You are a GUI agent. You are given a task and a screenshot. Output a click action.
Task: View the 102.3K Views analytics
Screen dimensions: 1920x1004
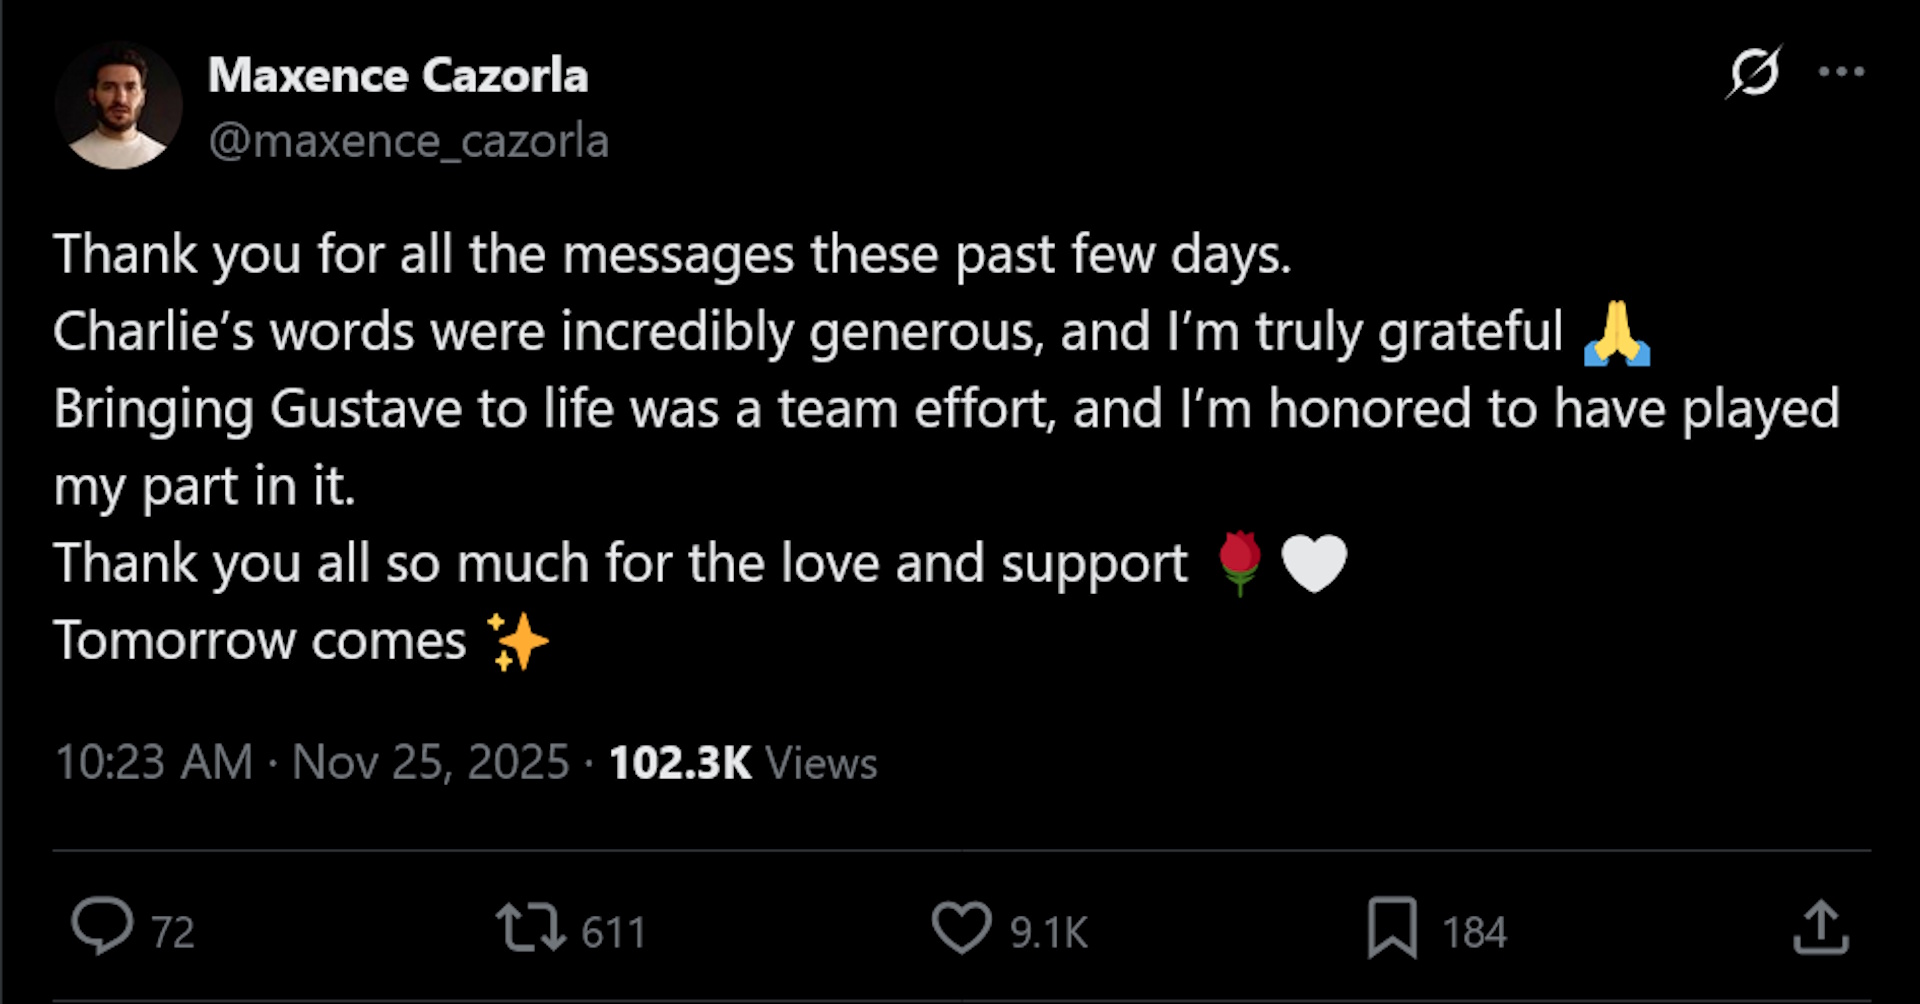click(x=743, y=762)
